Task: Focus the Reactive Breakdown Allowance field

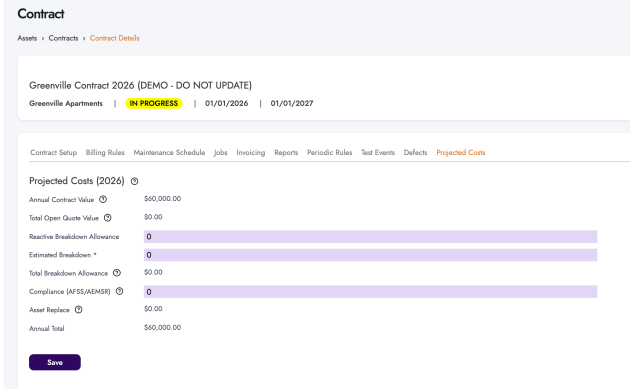Action: click(370, 237)
